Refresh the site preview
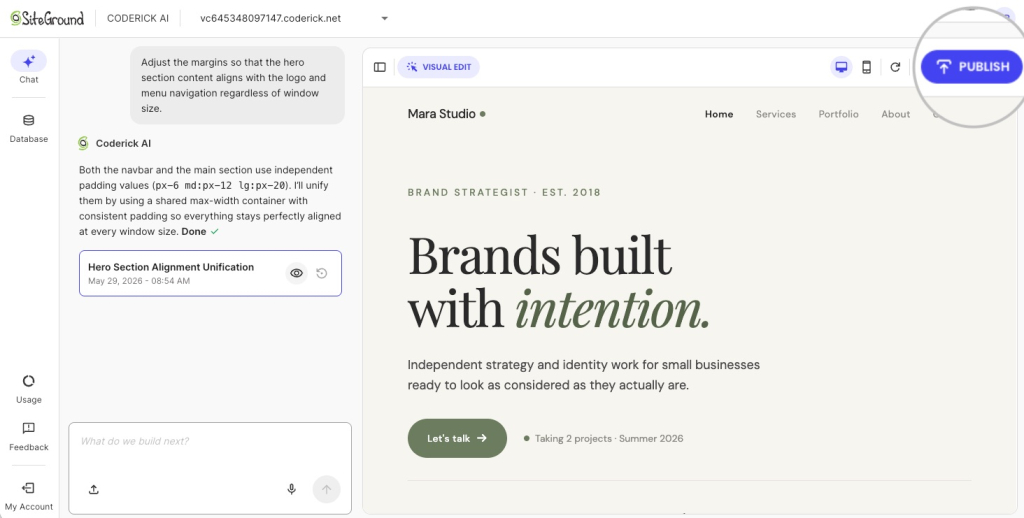This screenshot has width=1024, height=518. point(895,67)
